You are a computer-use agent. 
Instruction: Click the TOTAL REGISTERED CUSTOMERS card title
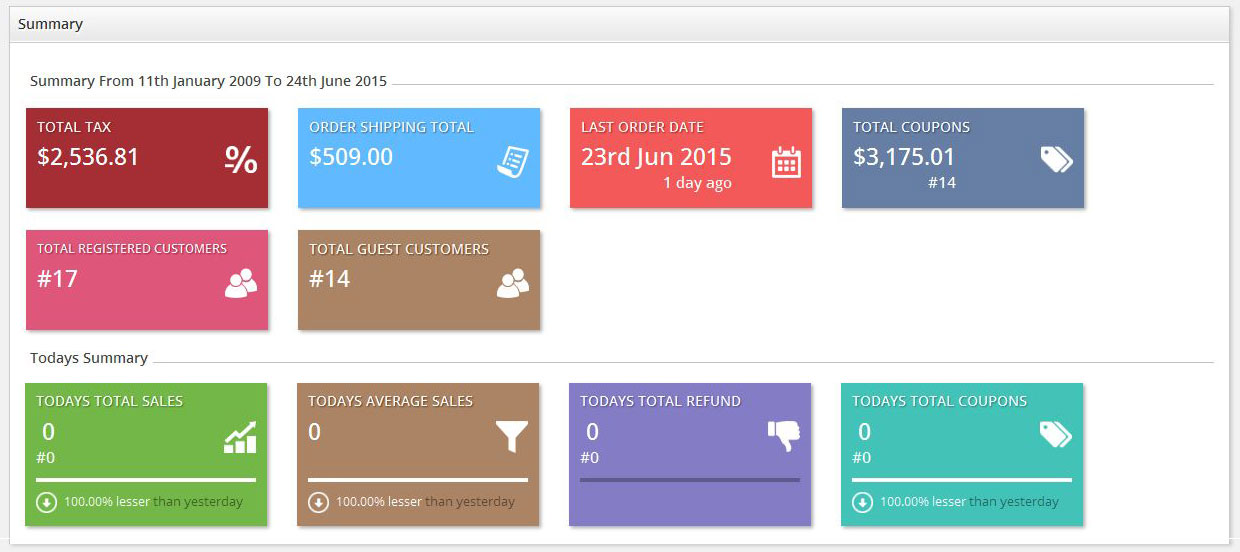132,249
